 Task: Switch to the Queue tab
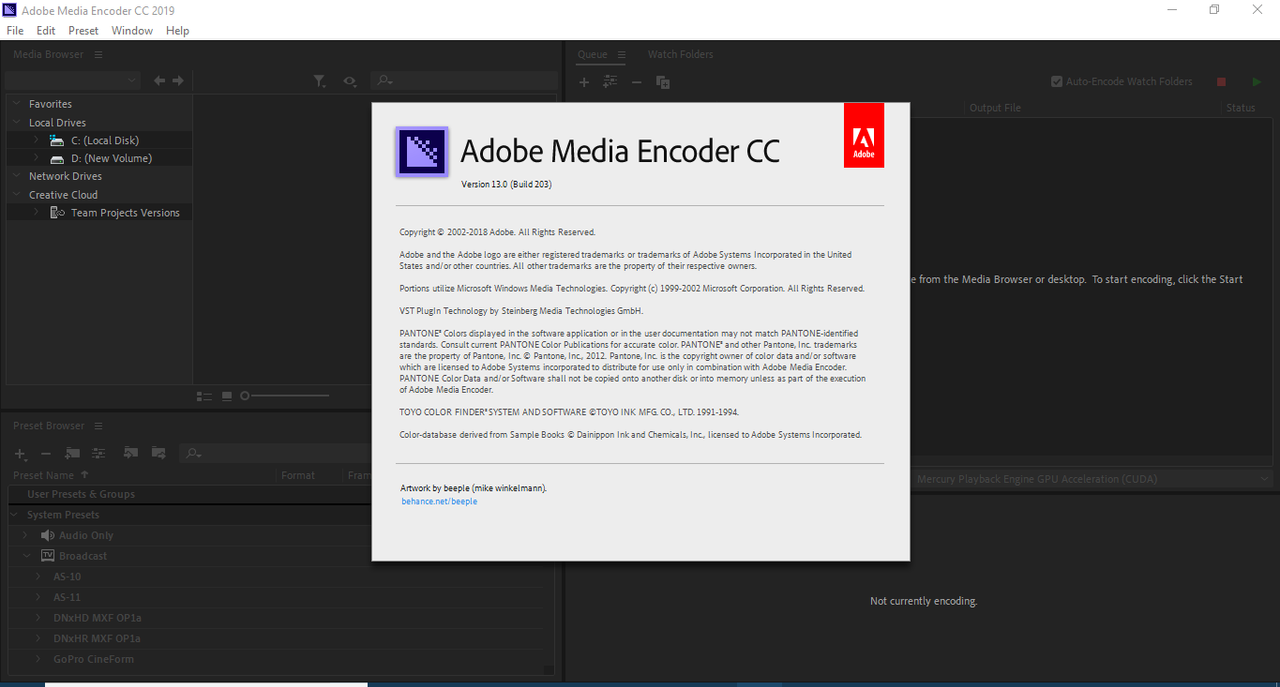point(592,54)
